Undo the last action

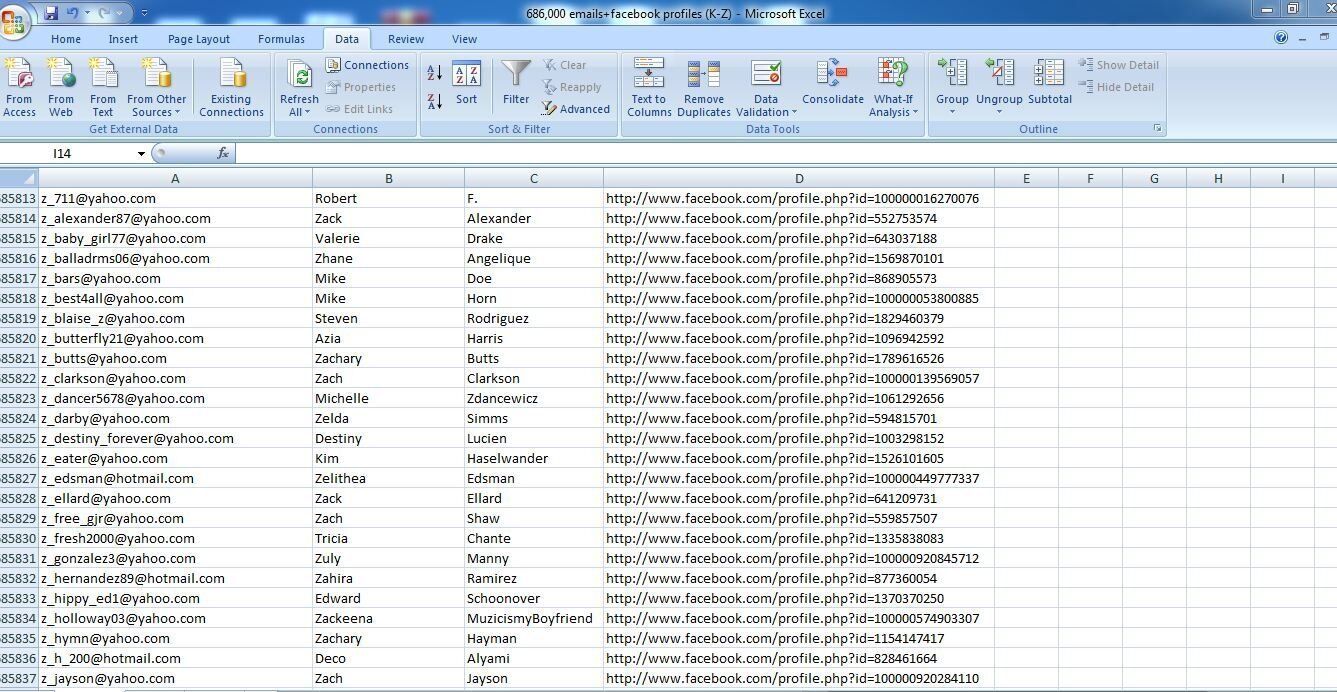(x=72, y=13)
